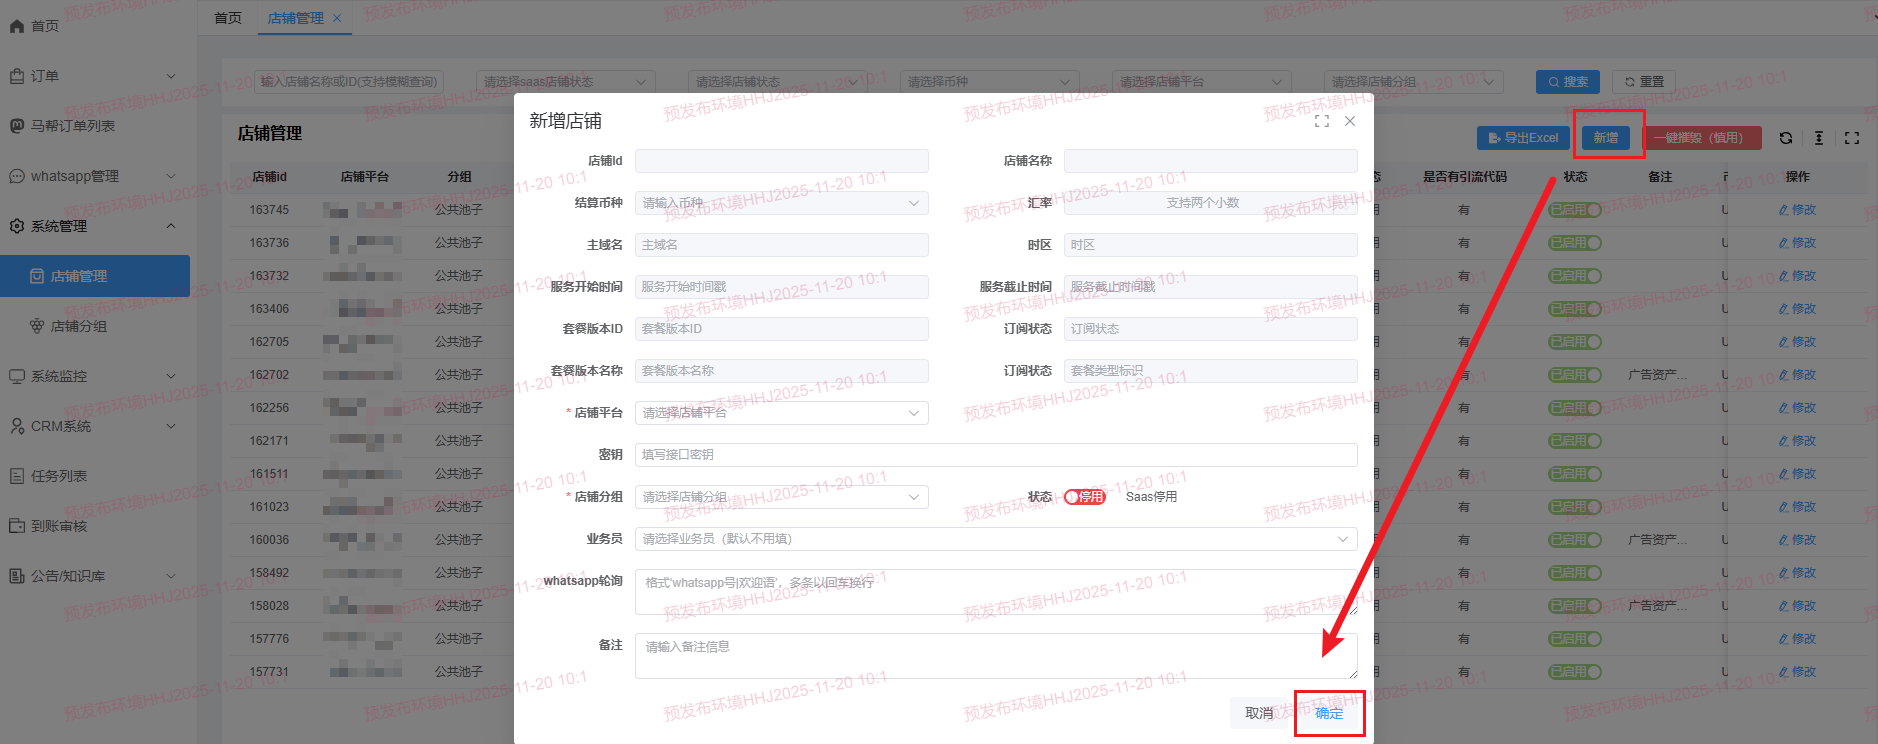The width and height of the screenshot is (1878, 744).
Task: Click the pencil 修改 icon for store 163745
Action: 1784,210
